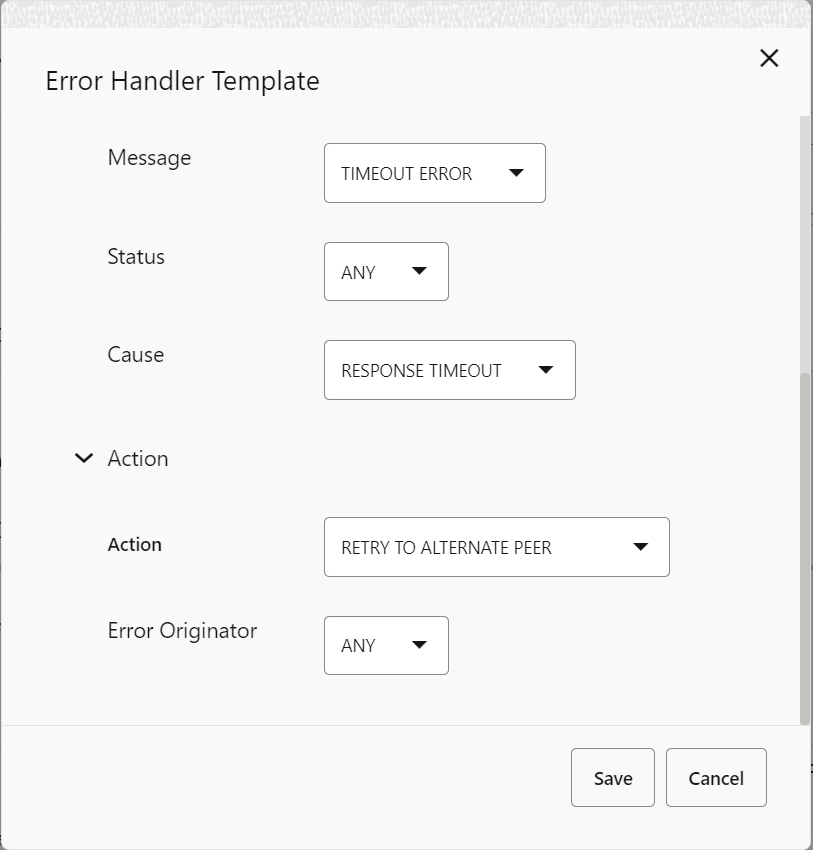Open the Cause dropdown showing RESPONSE TIMEOUT
Screen dimensions: 813x850
449,370
